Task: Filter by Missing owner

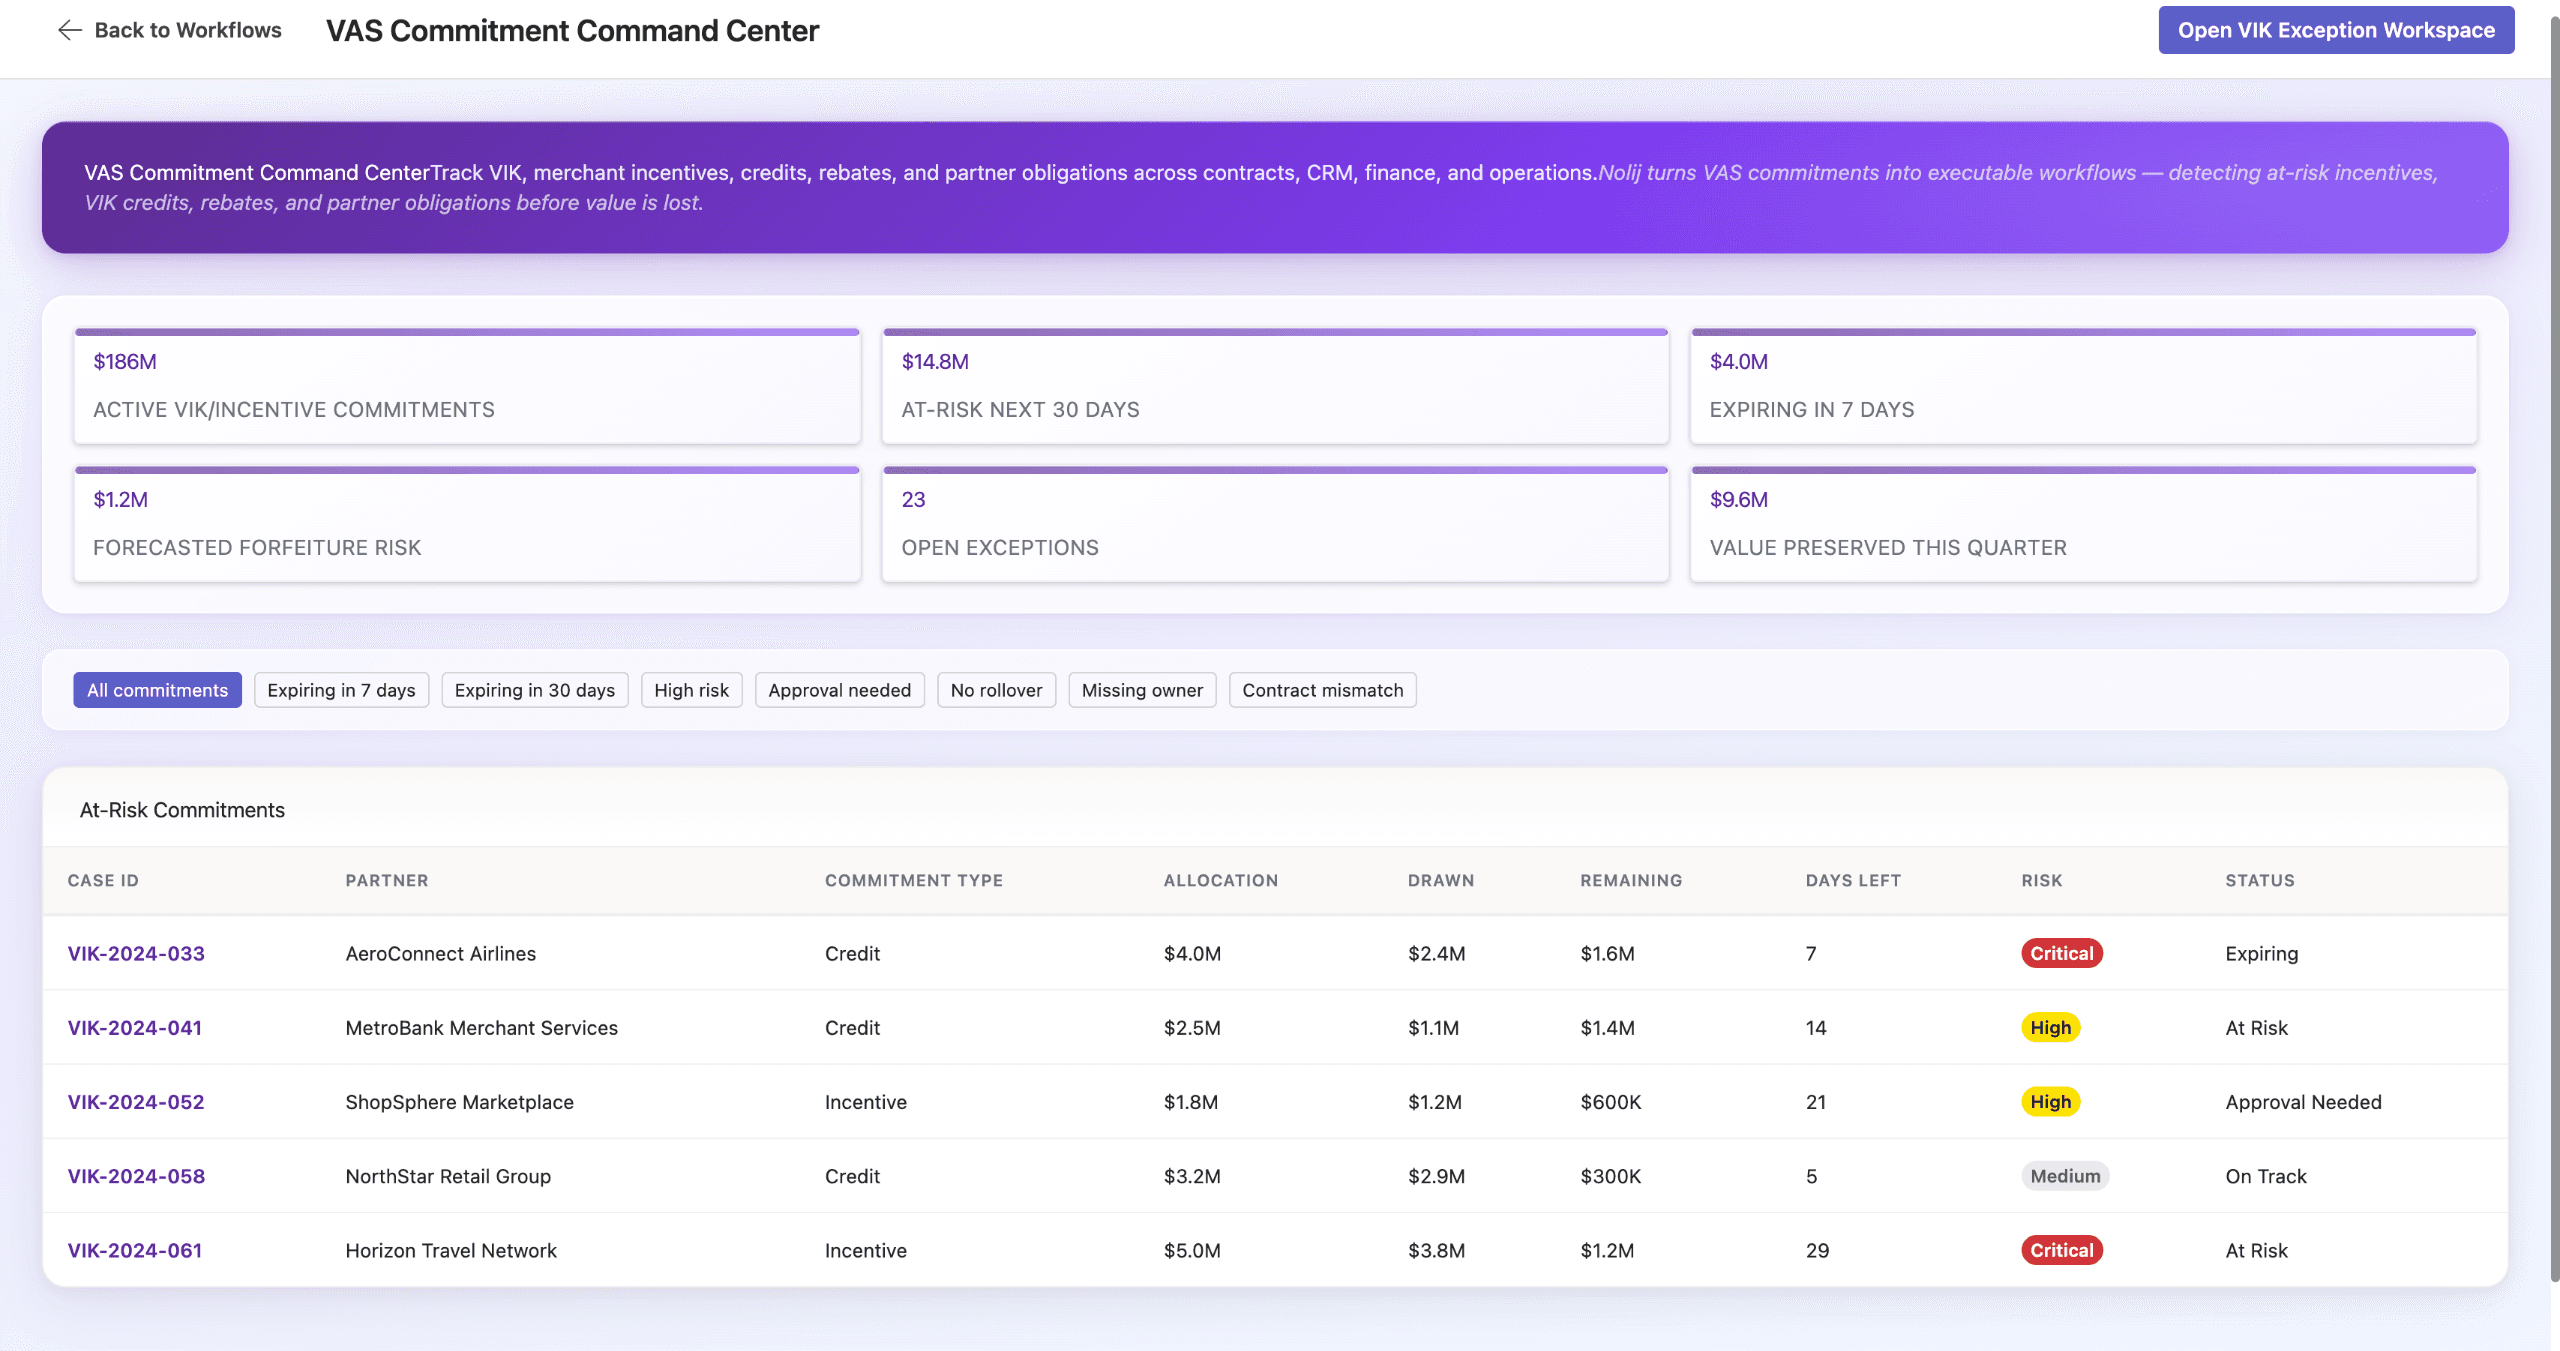Action: click(x=1142, y=690)
